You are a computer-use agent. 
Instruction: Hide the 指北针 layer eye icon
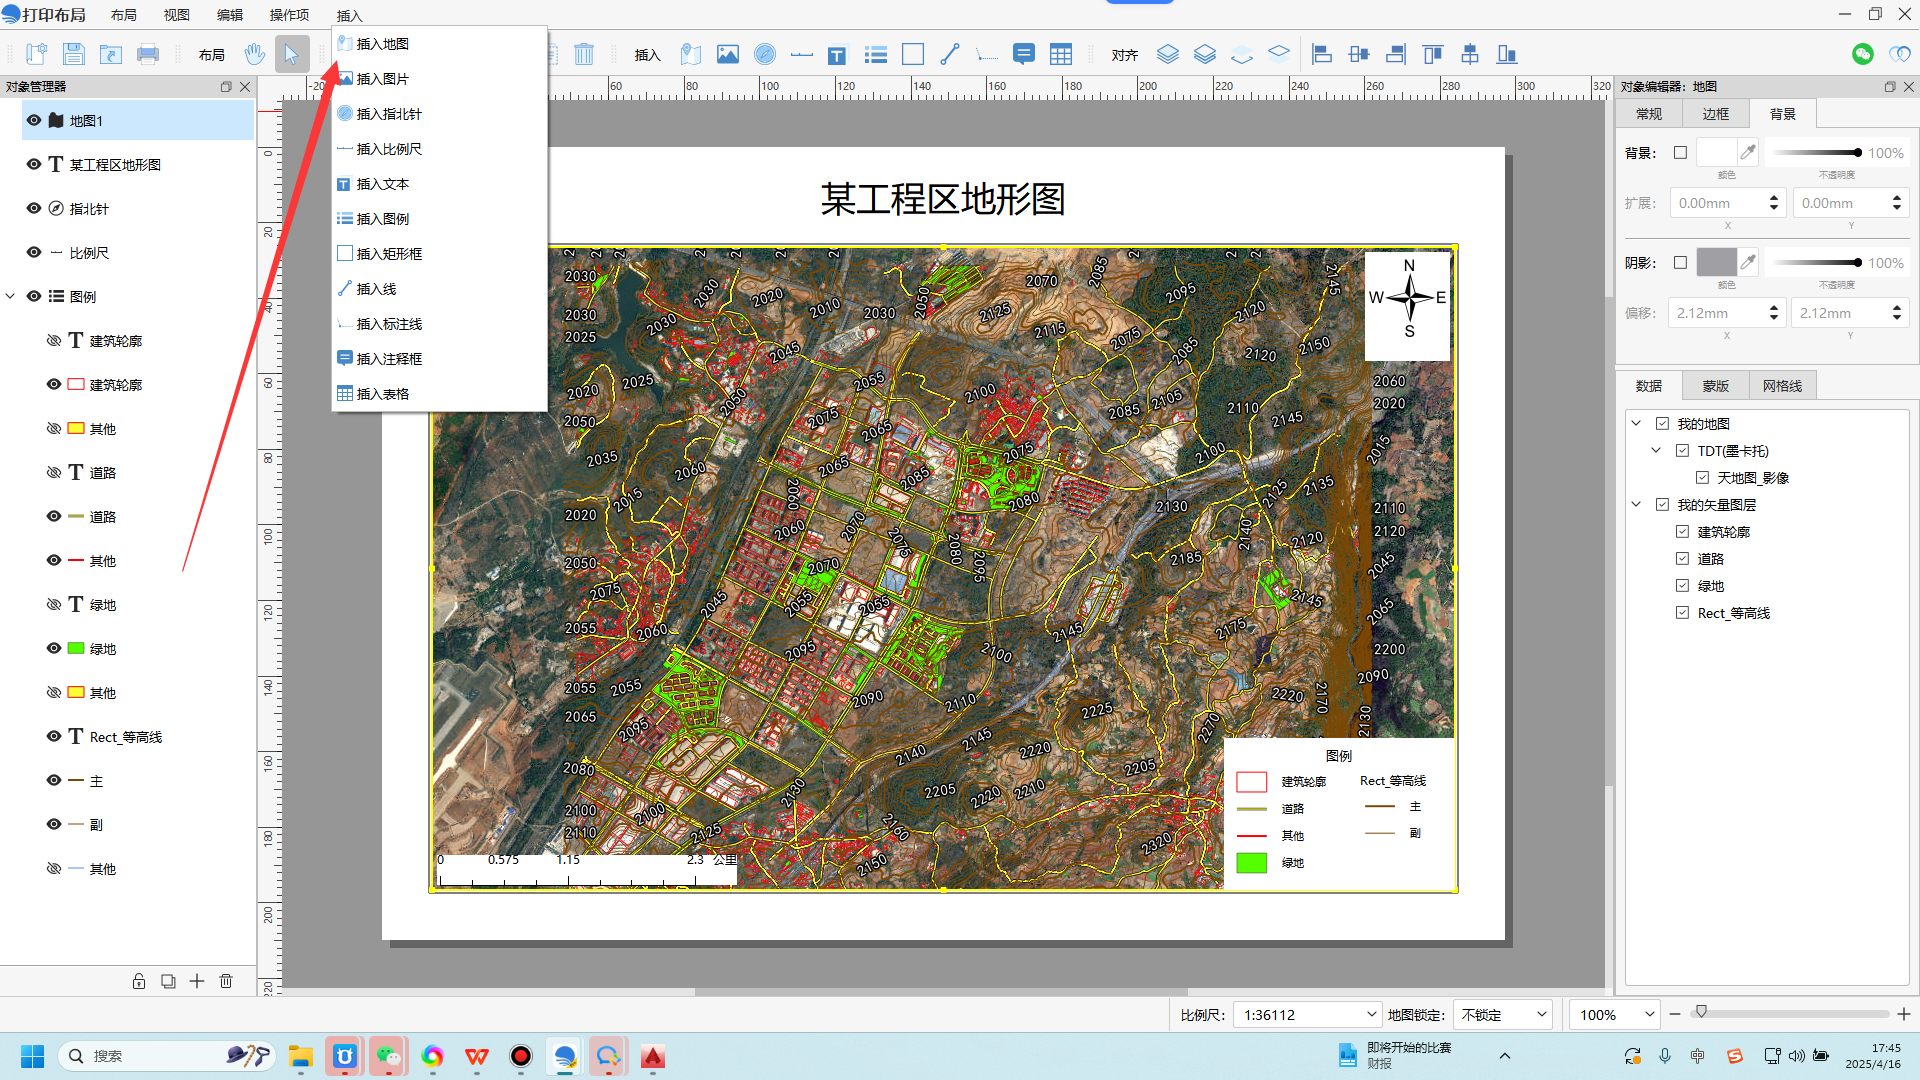pyautogui.click(x=34, y=208)
